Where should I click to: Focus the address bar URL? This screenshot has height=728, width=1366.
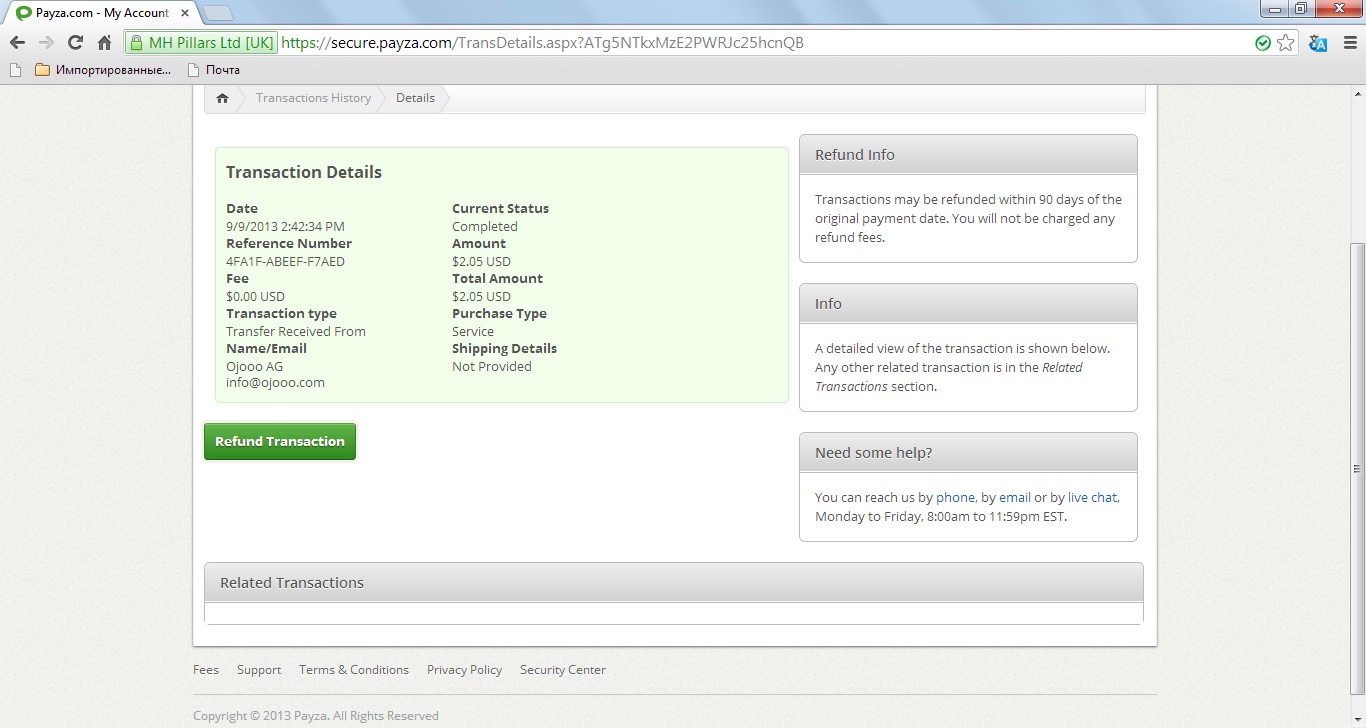pos(543,43)
